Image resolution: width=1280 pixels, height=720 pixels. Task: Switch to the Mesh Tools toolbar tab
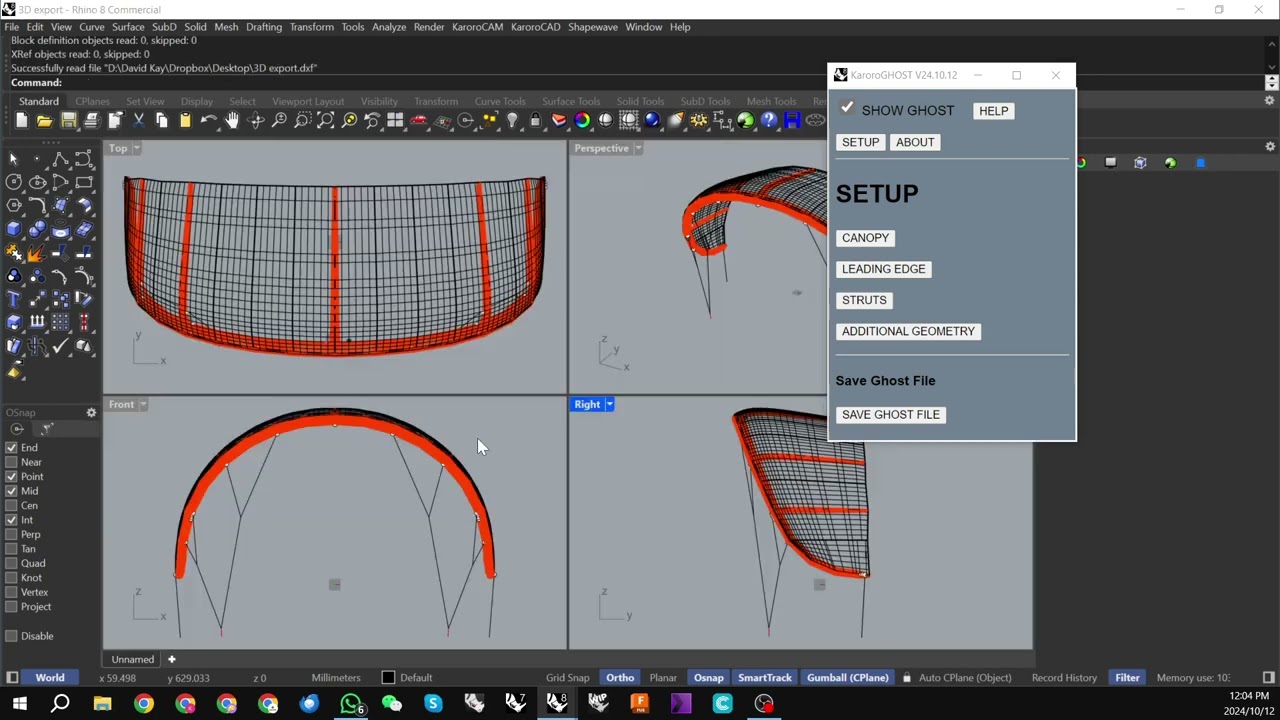point(771,101)
